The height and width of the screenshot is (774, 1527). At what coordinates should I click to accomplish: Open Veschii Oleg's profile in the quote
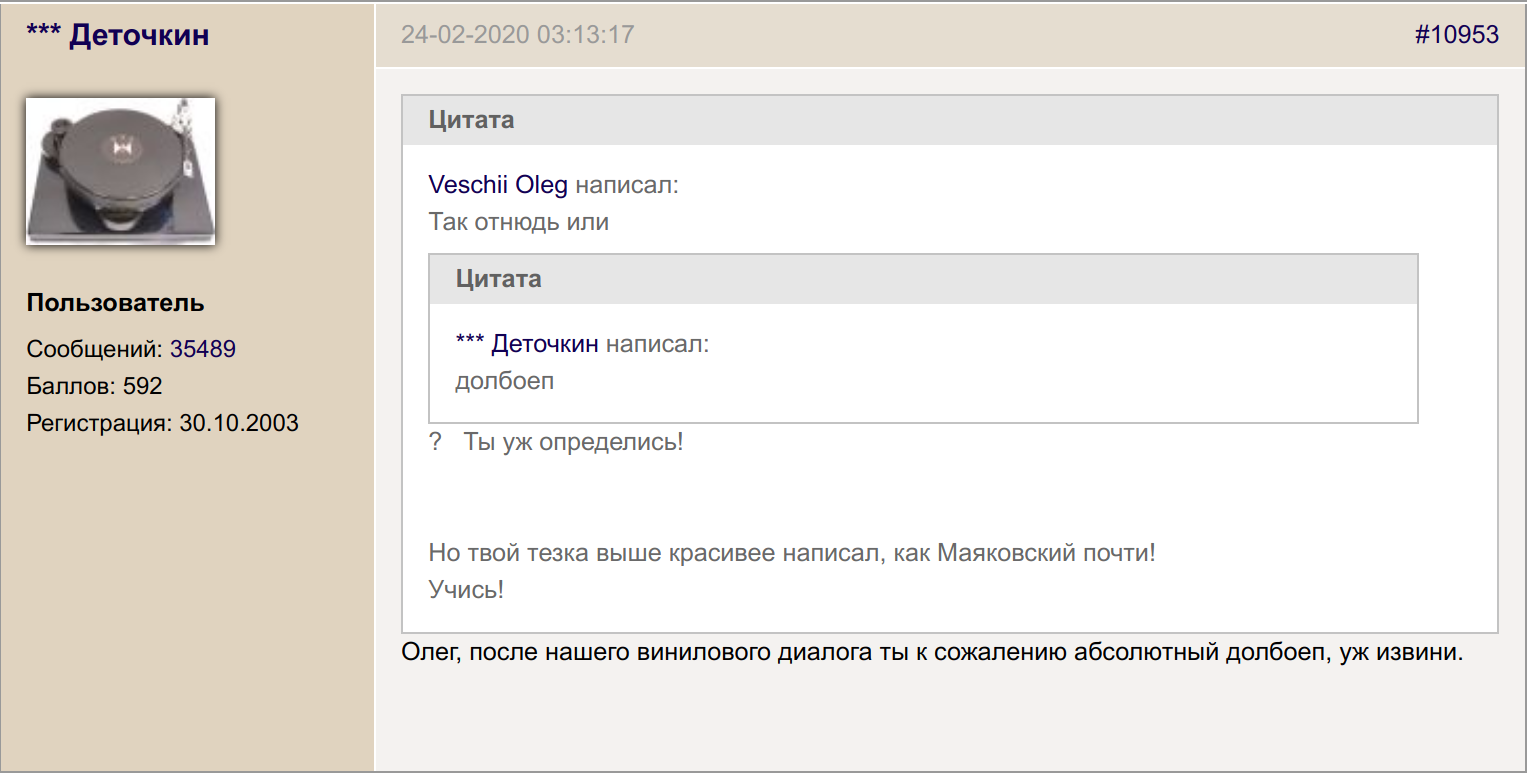pyautogui.click(x=497, y=185)
